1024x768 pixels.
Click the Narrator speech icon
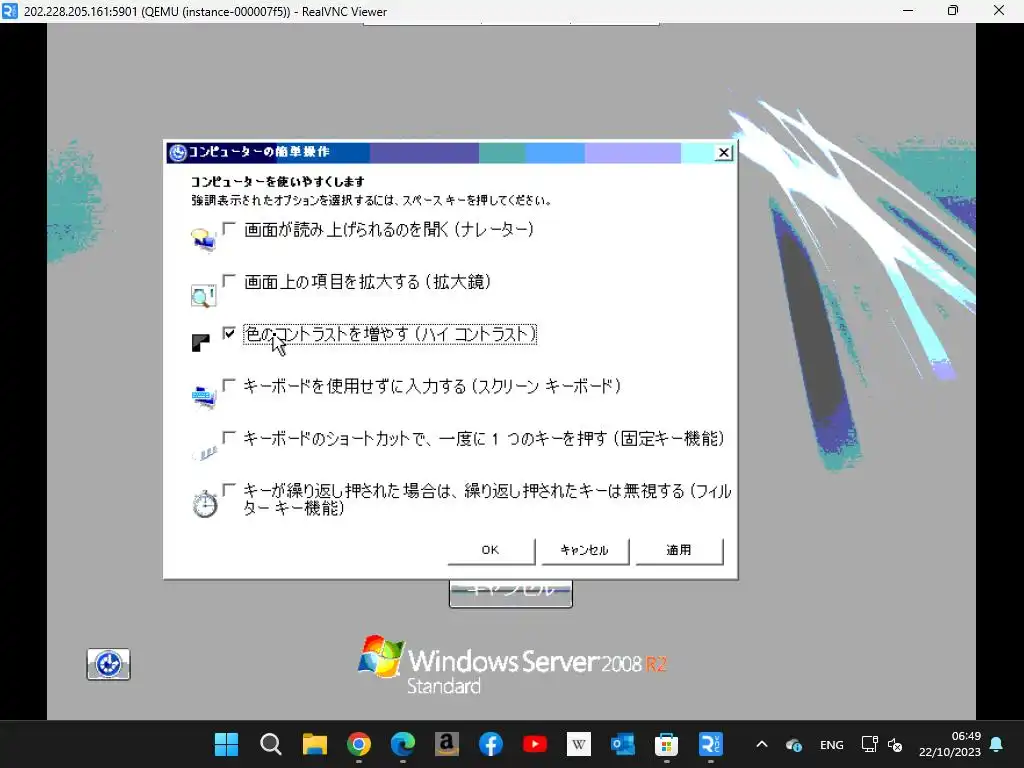203,240
